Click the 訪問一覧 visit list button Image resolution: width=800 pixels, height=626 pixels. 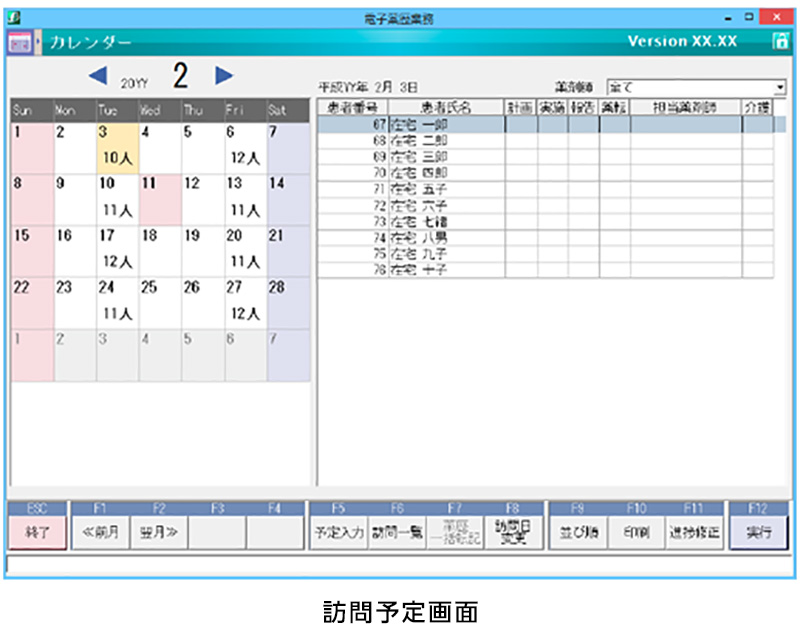tap(397, 531)
